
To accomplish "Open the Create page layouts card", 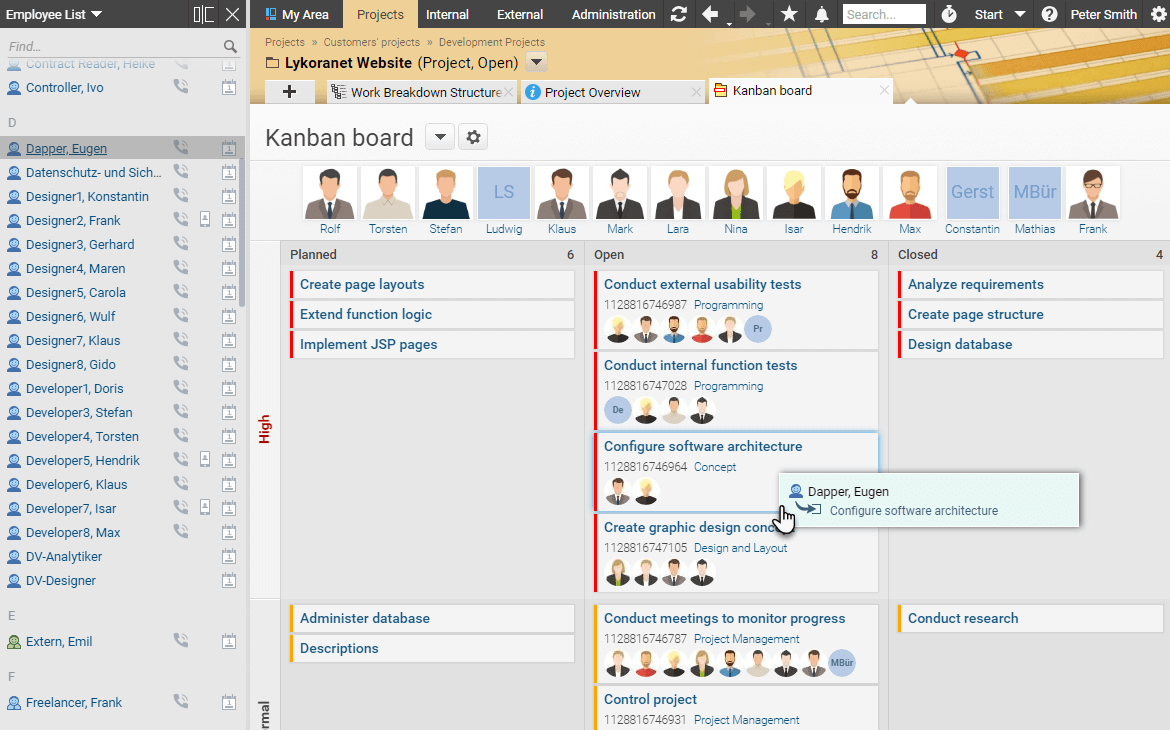I will [433, 284].
